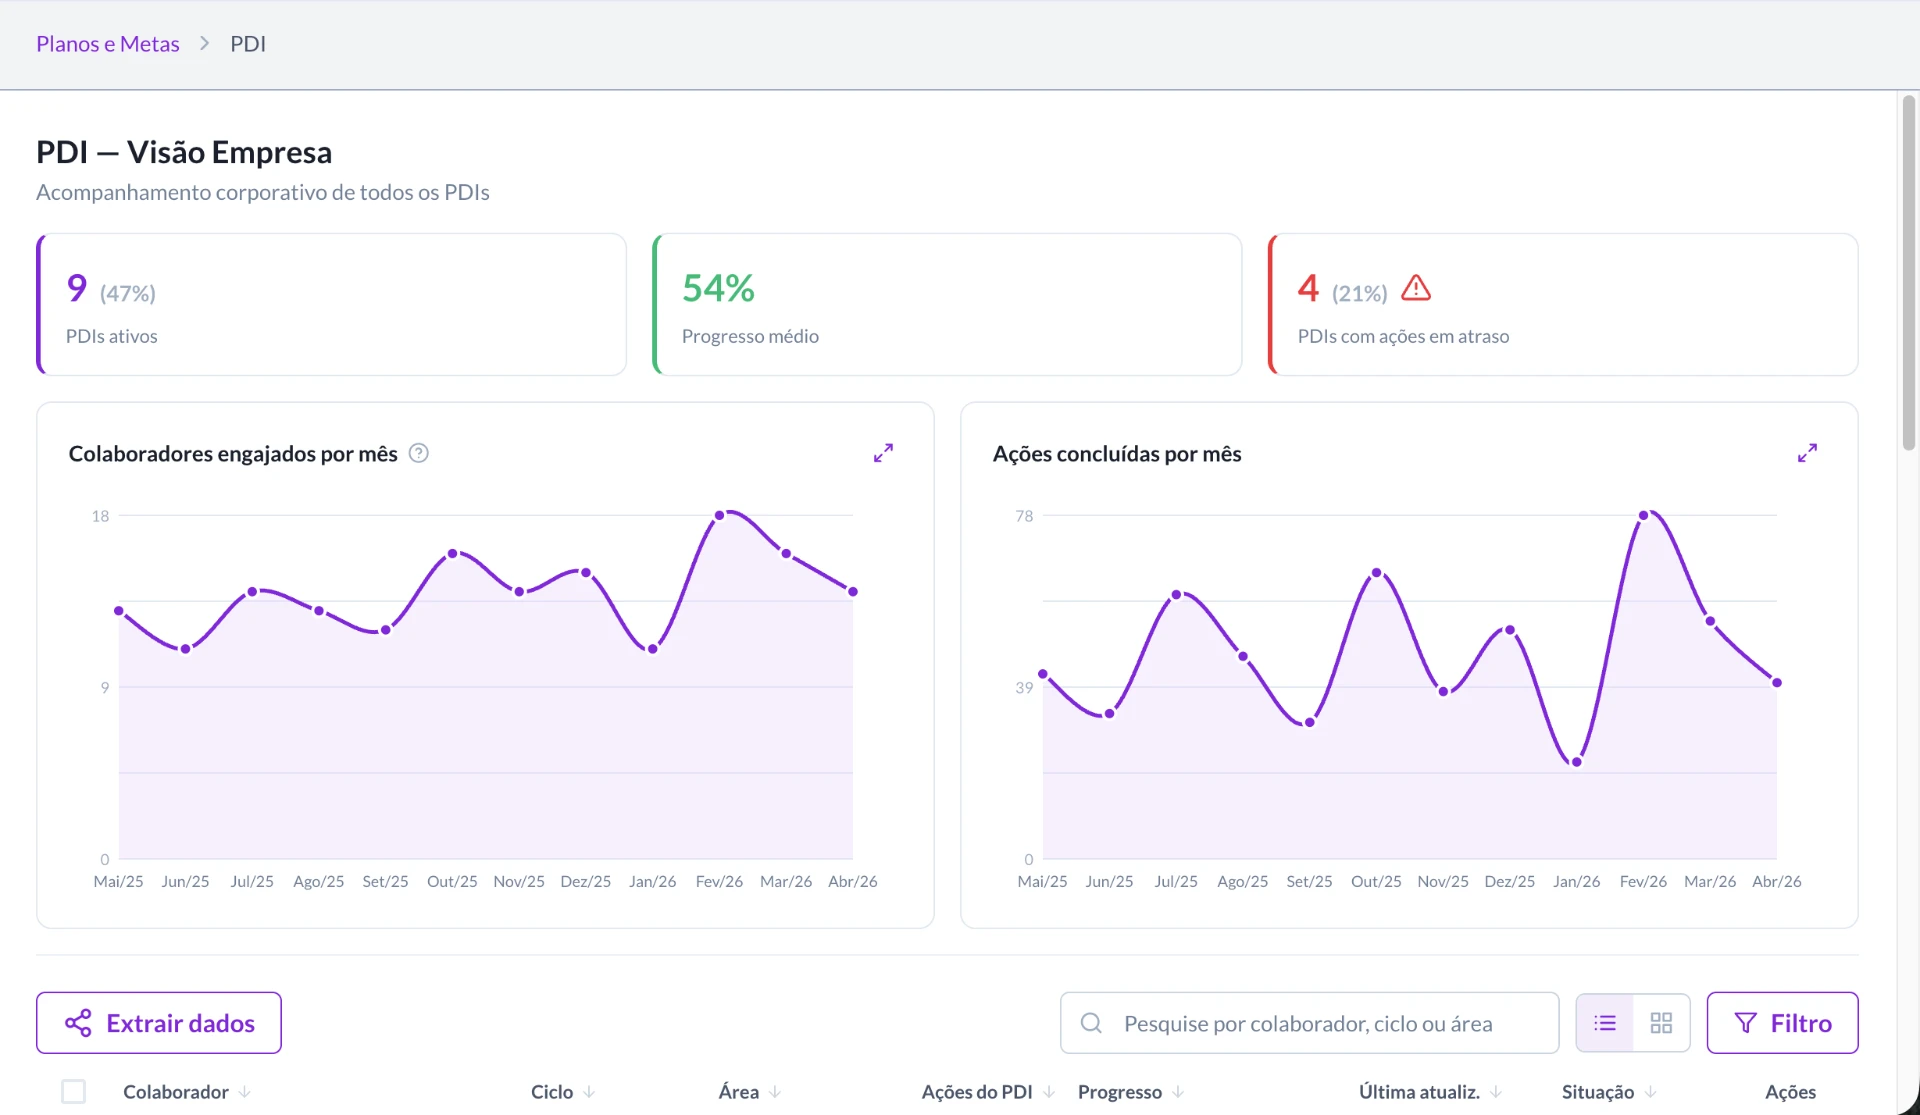The height and width of the screenshot is (1115, 1920).
Task: Sort table by Ciclo column
Action: (563, 1092)
